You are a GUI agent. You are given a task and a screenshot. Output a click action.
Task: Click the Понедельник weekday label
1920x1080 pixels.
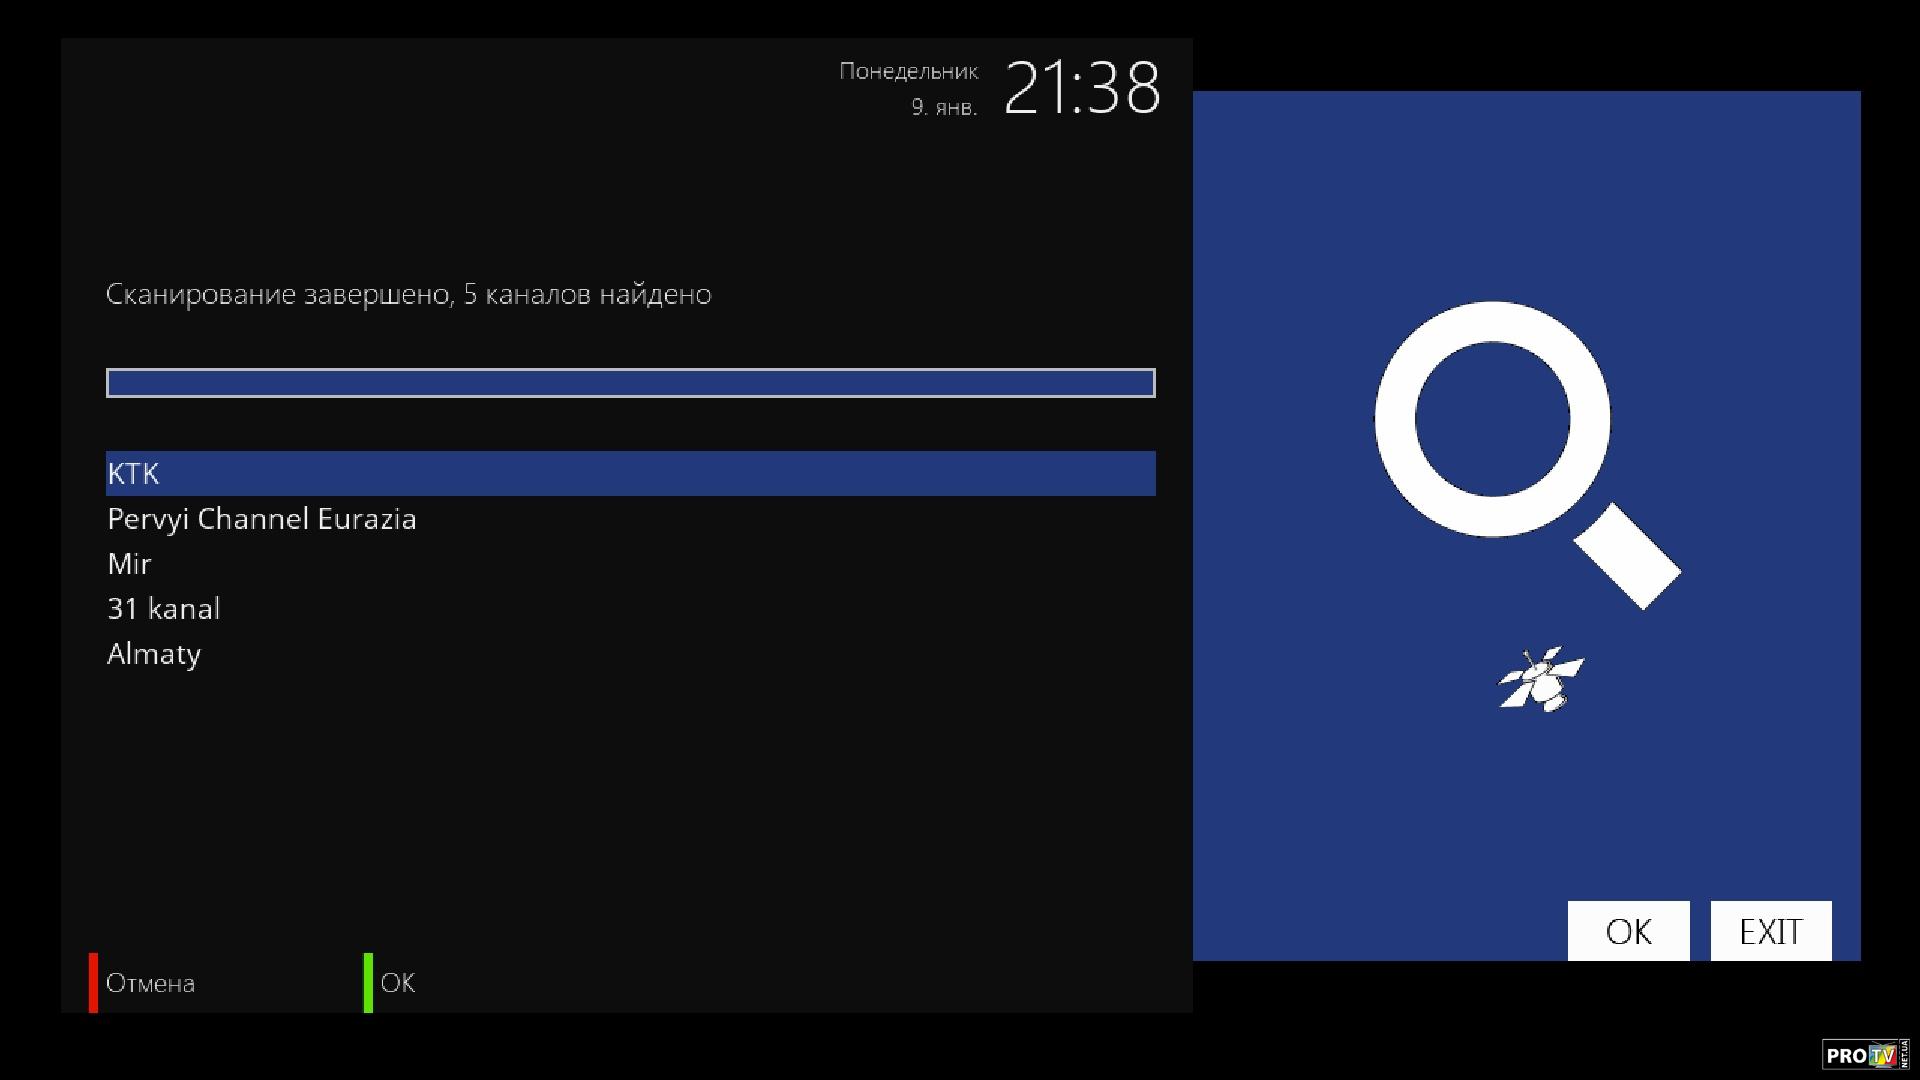point(908,71)
